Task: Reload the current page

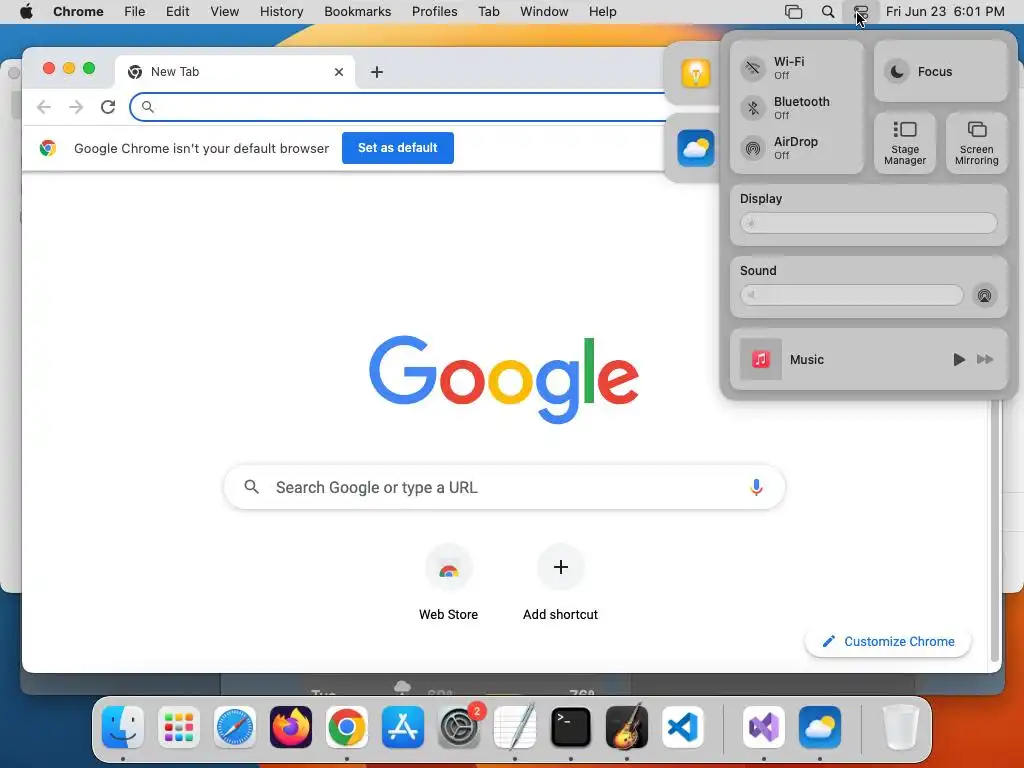Action: [x=108, y=107]
